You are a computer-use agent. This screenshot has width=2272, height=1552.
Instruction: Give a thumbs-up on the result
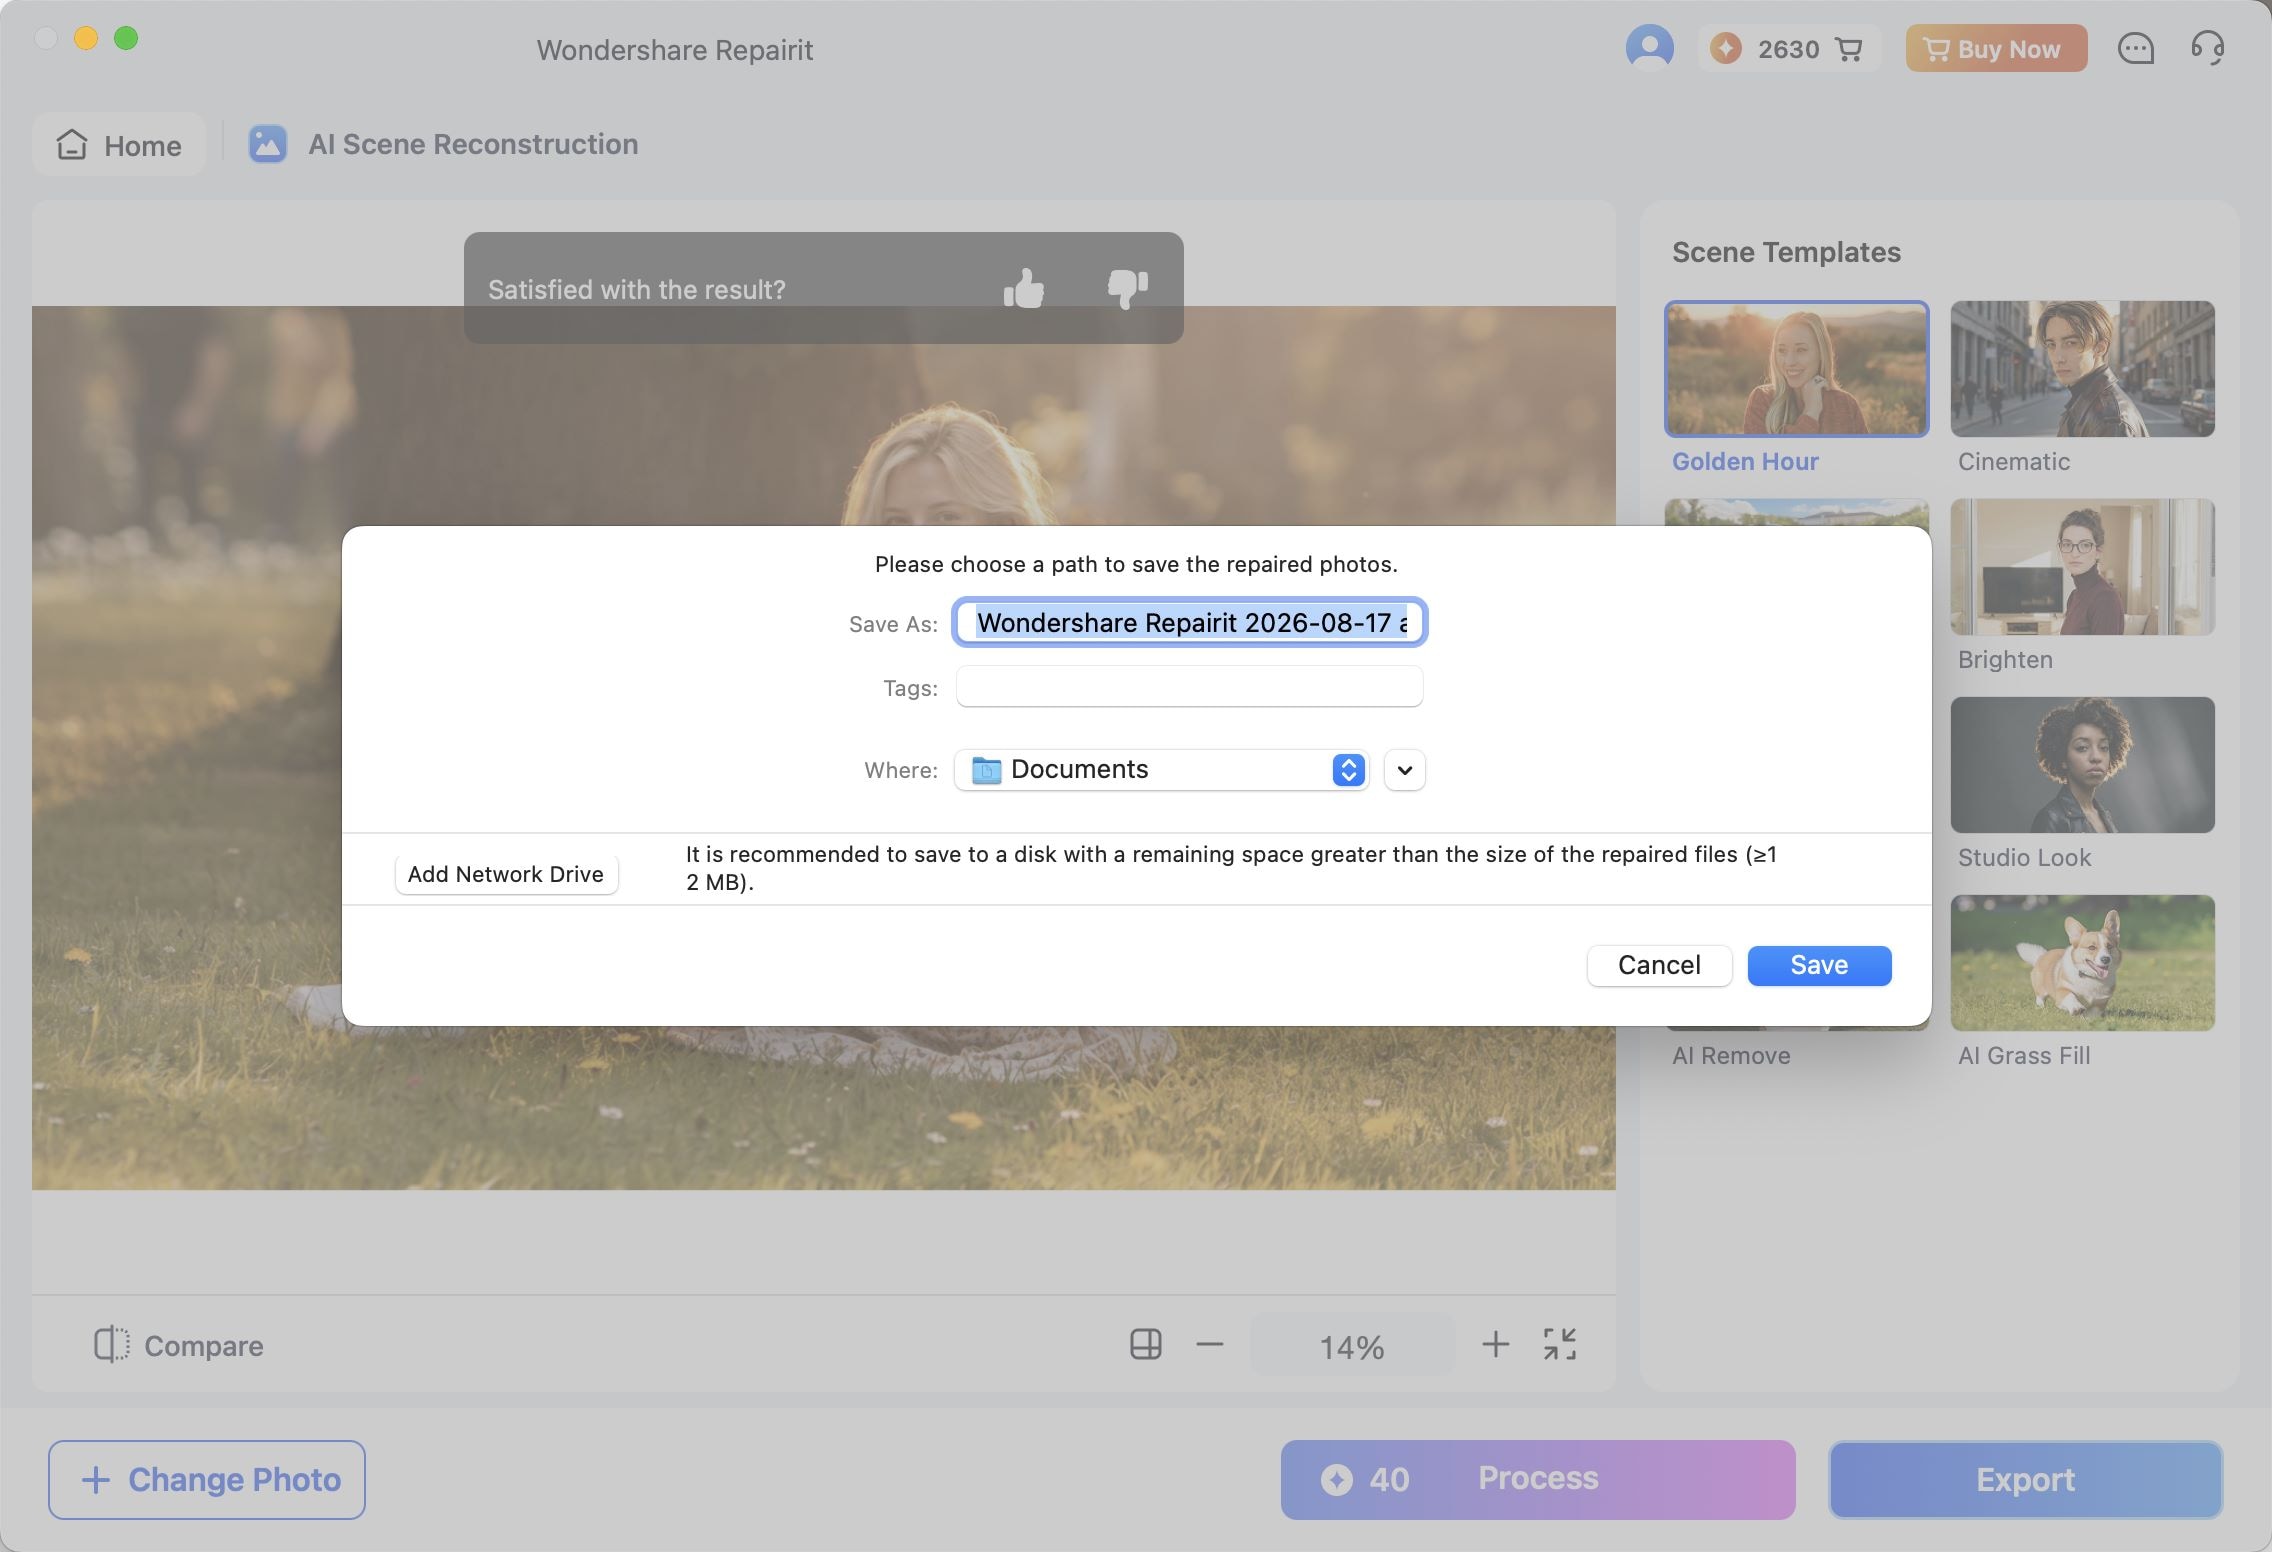[1023, 289]
